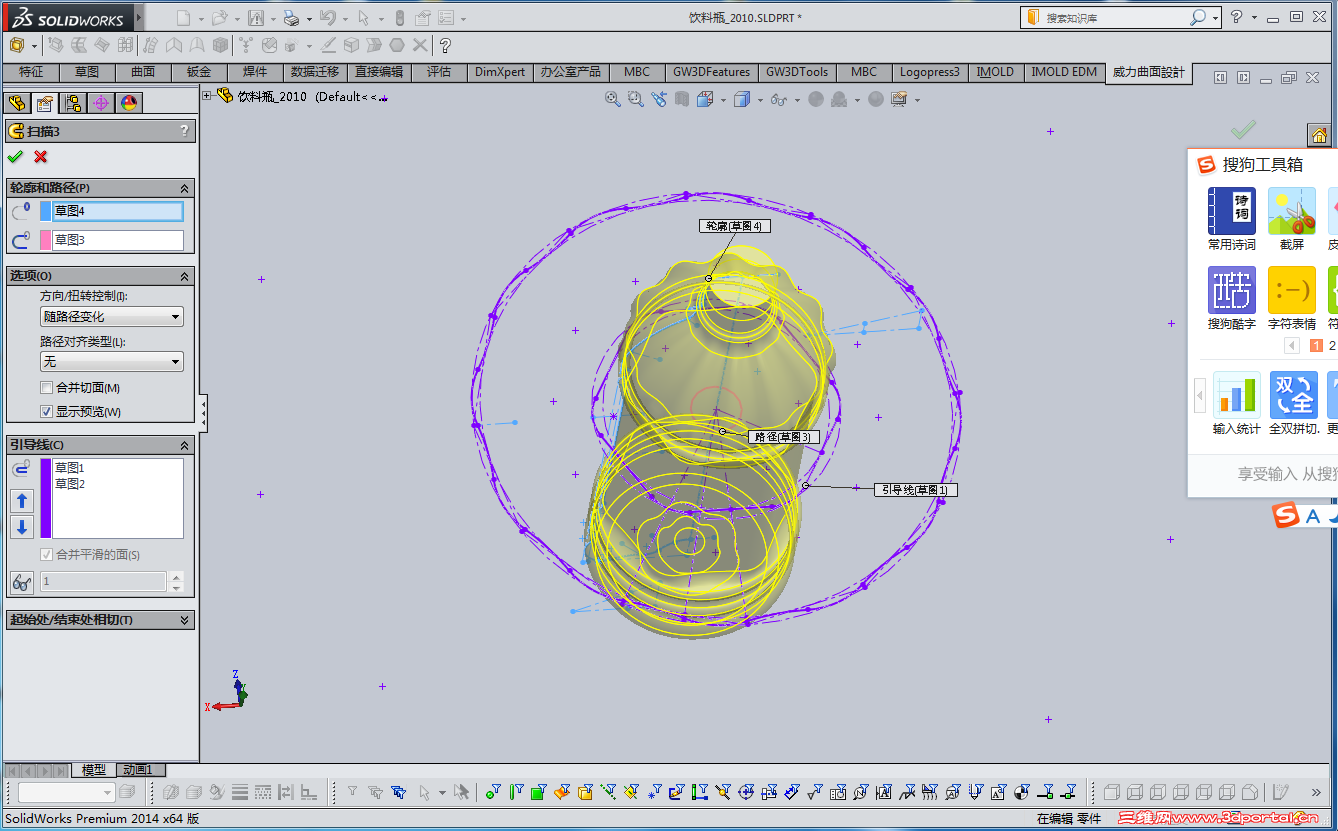Viewport: 1338px width, 831px height.
Task: Open the 路径对齐类型 dropdown set to 无
Action: click(x=112, y=362)
